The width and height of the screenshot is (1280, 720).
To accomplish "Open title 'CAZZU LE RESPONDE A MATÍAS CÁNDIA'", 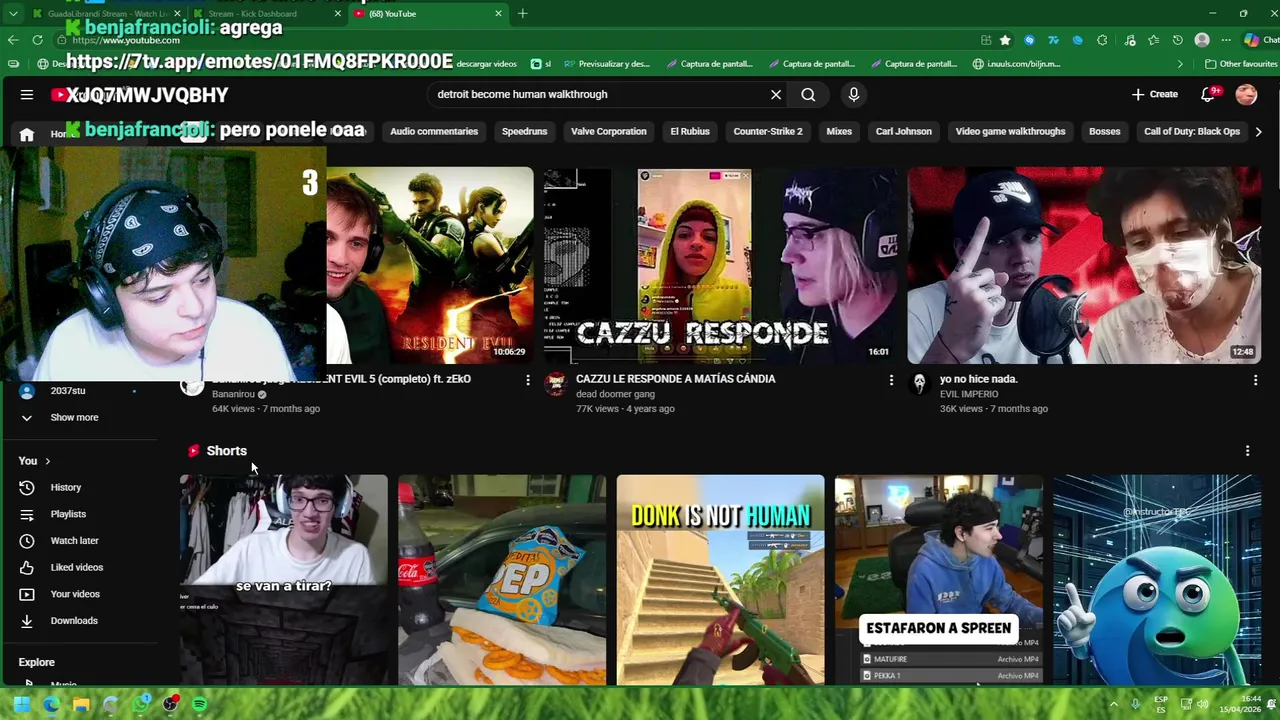I will [675, 379].
